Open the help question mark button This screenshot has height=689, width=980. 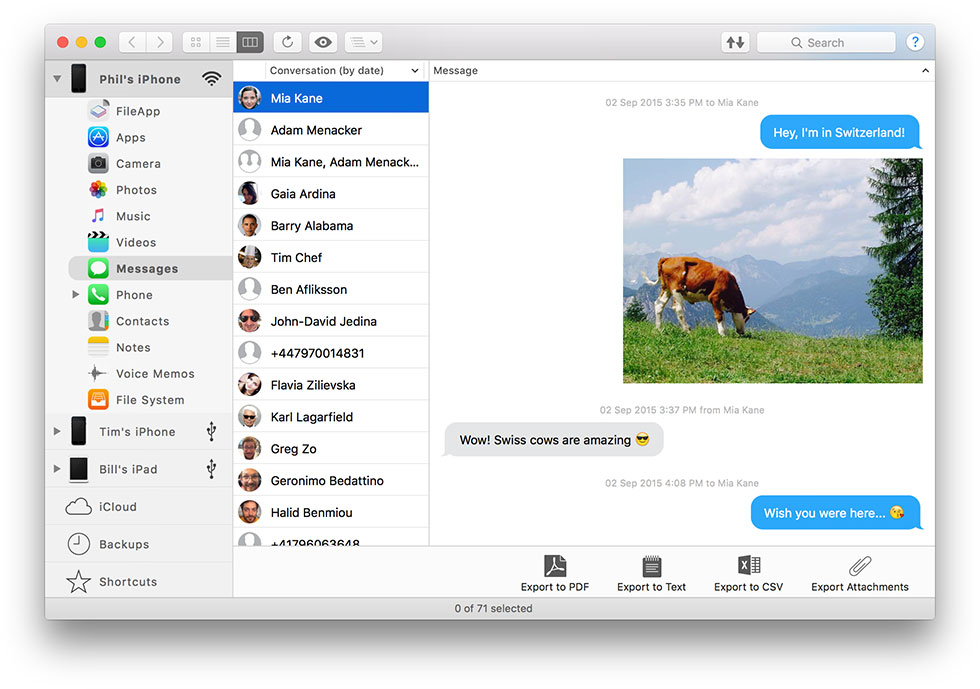coord(914,42)
